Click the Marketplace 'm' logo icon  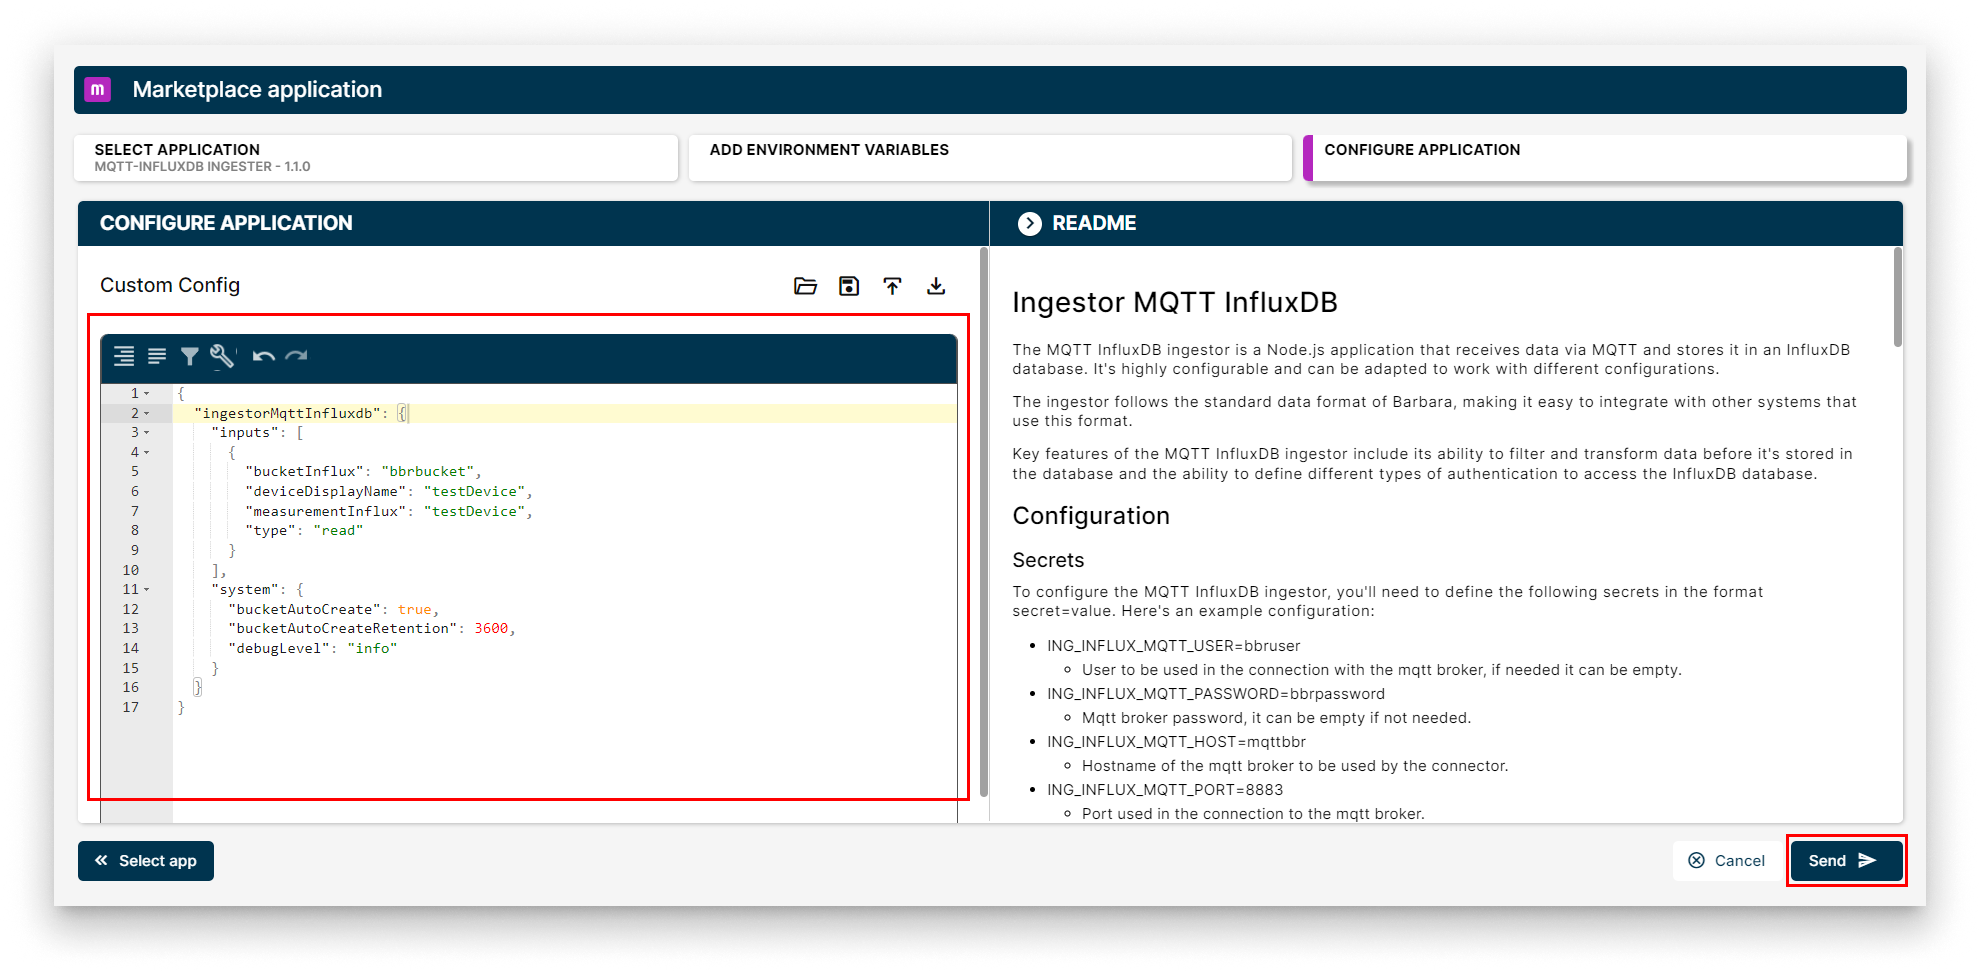tap(98, 89)
